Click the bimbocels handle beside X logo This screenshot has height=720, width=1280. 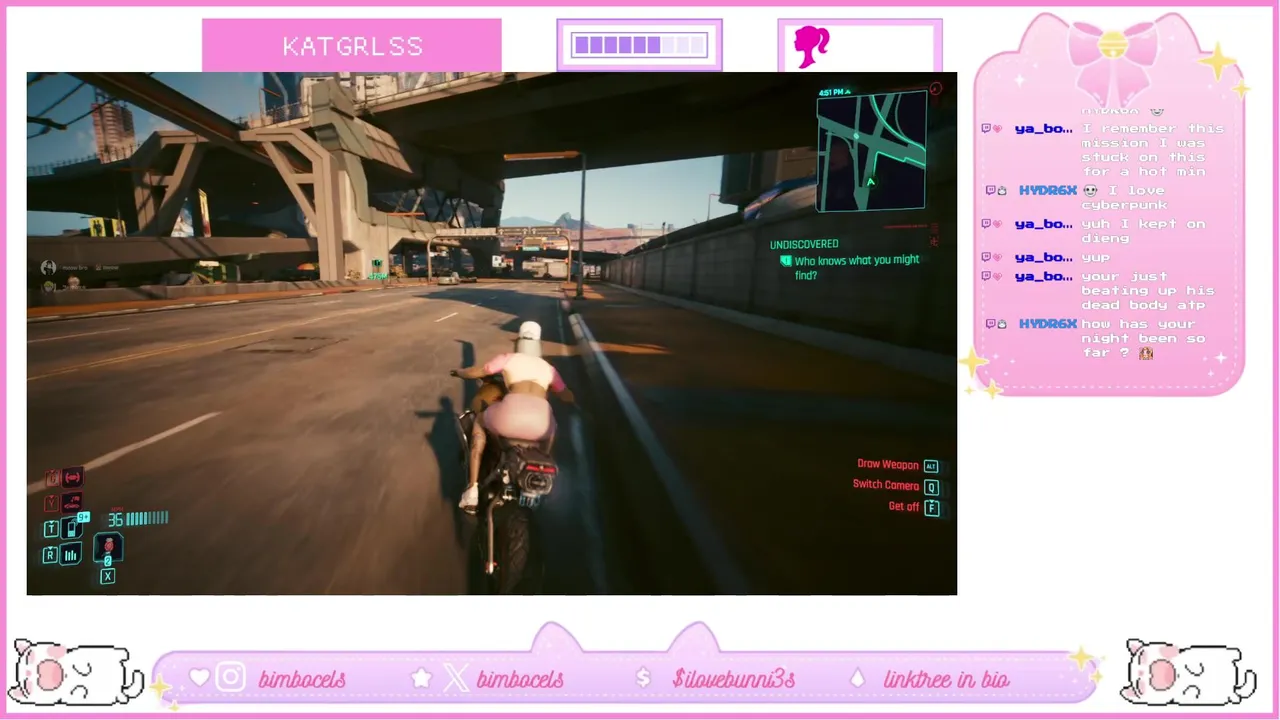coord(520,679)
